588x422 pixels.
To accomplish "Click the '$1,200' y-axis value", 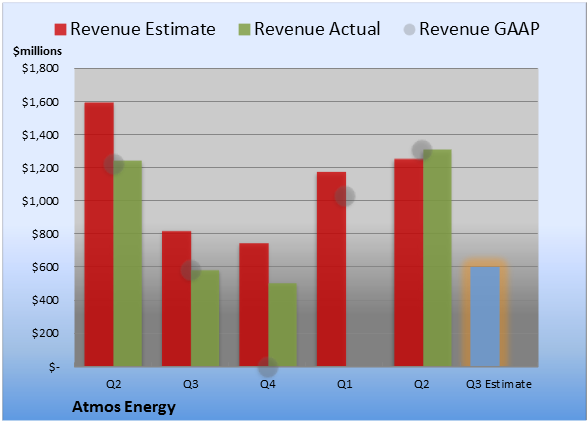I will tap(40, 168).
